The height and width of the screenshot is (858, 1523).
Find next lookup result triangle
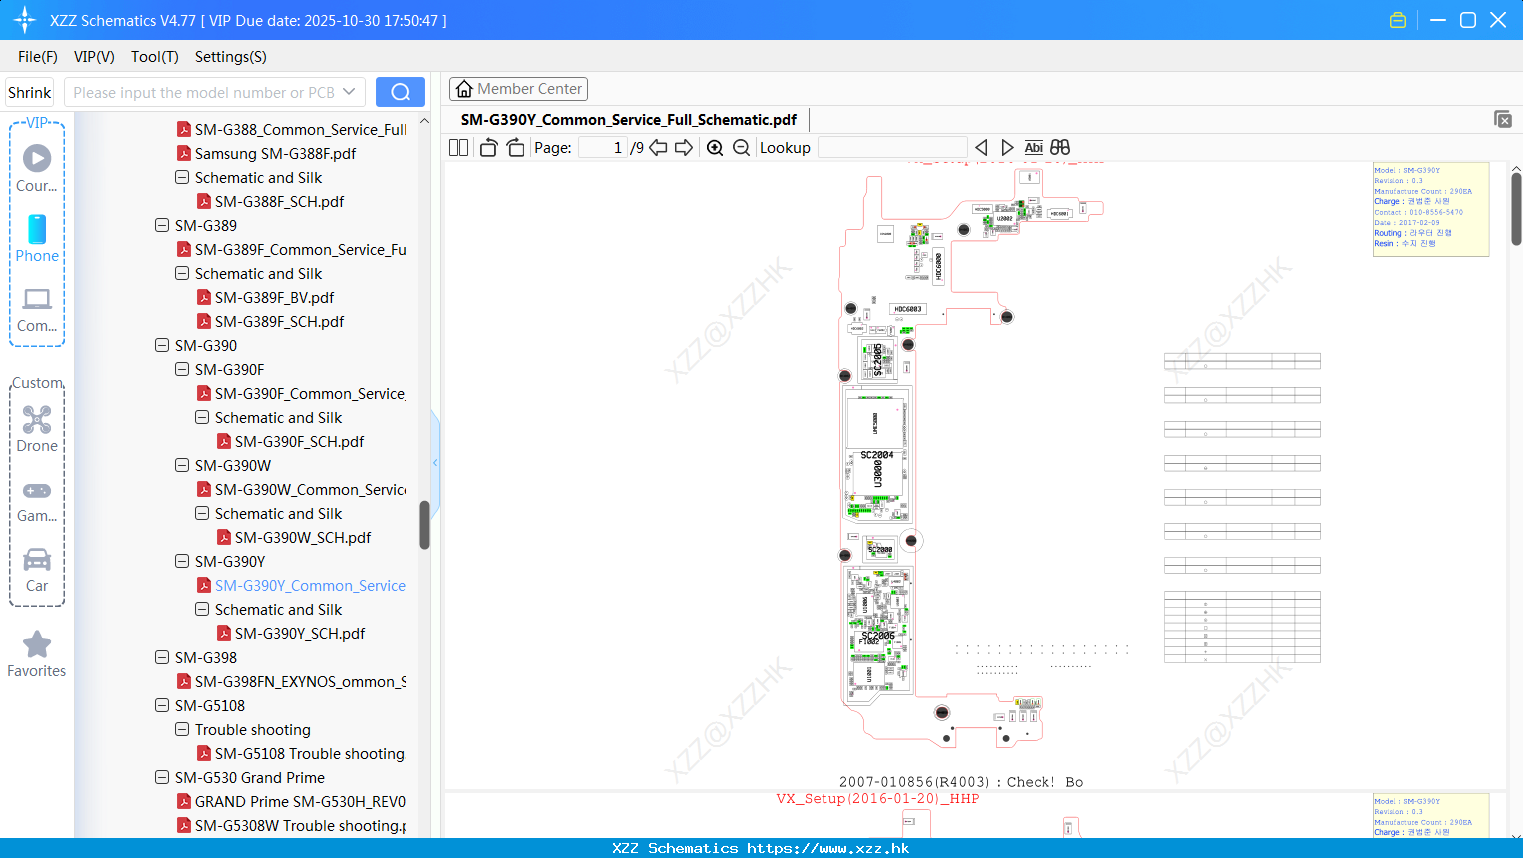(1007, 147)
